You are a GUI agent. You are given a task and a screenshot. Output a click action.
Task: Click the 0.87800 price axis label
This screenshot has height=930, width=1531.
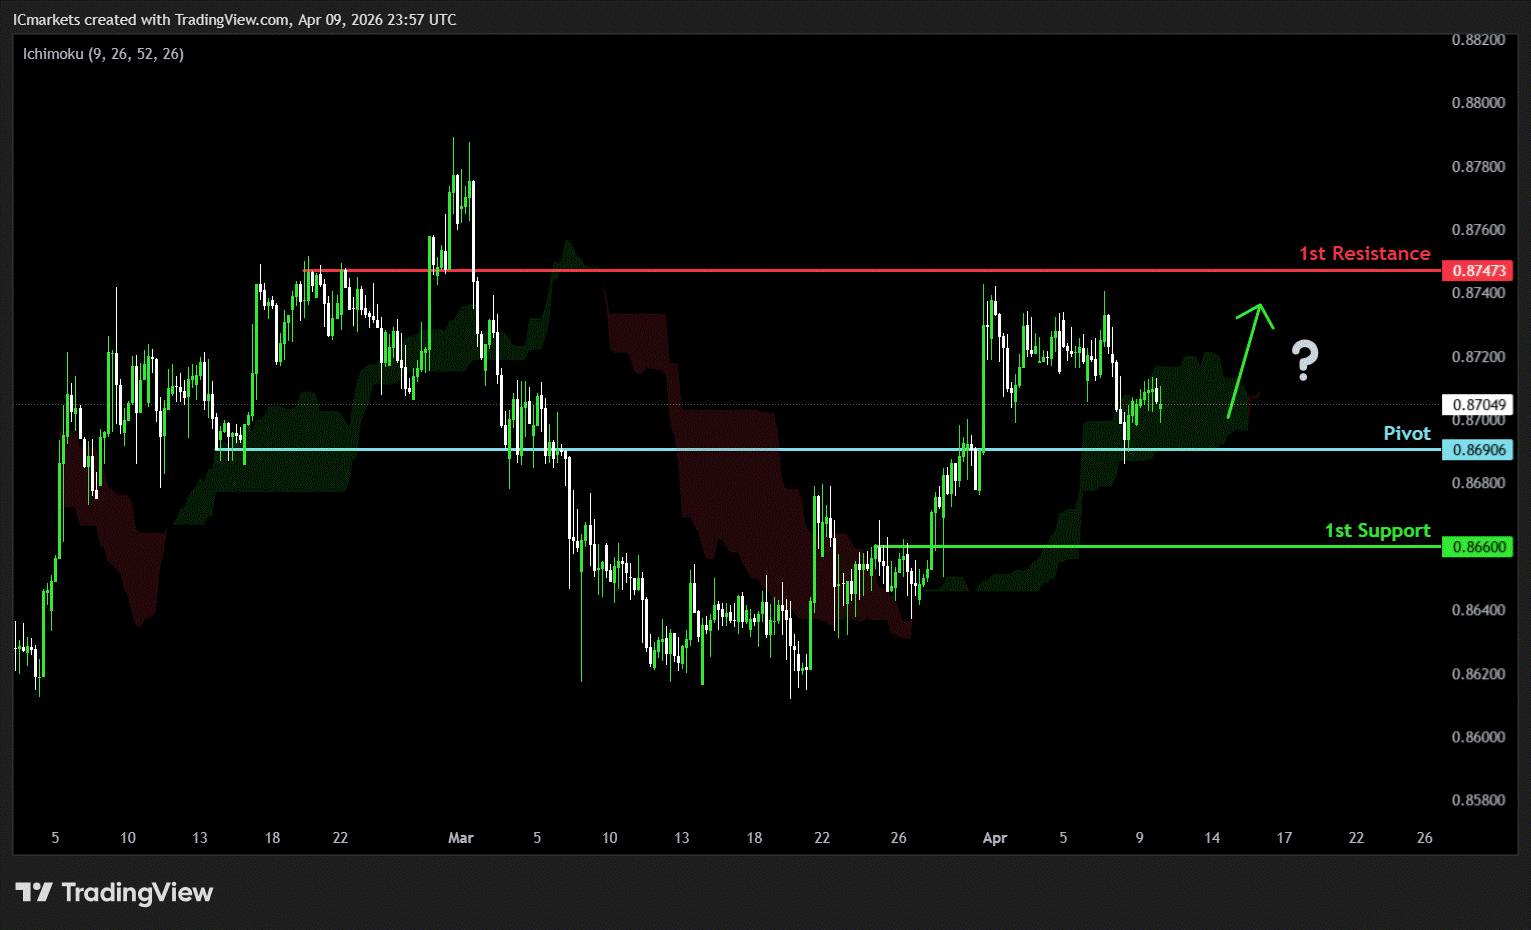tap(1478, 166)
